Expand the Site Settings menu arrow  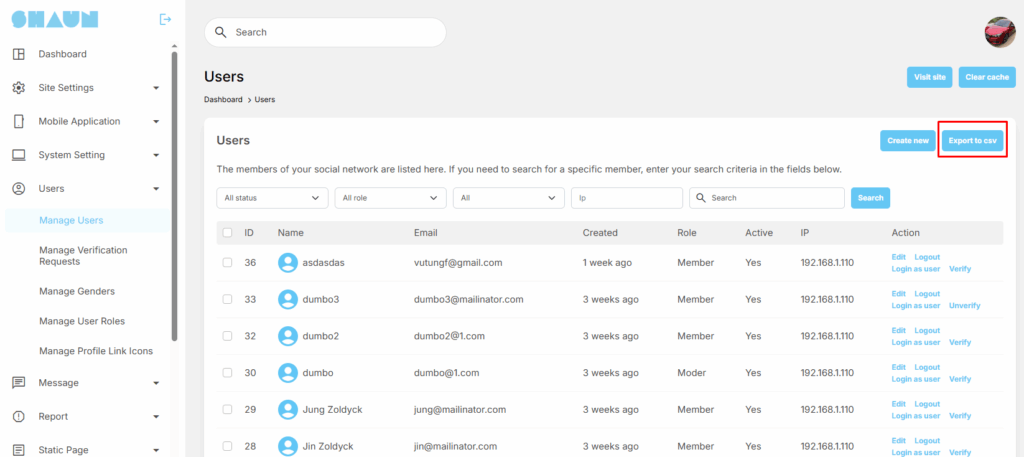coord(156,88)
